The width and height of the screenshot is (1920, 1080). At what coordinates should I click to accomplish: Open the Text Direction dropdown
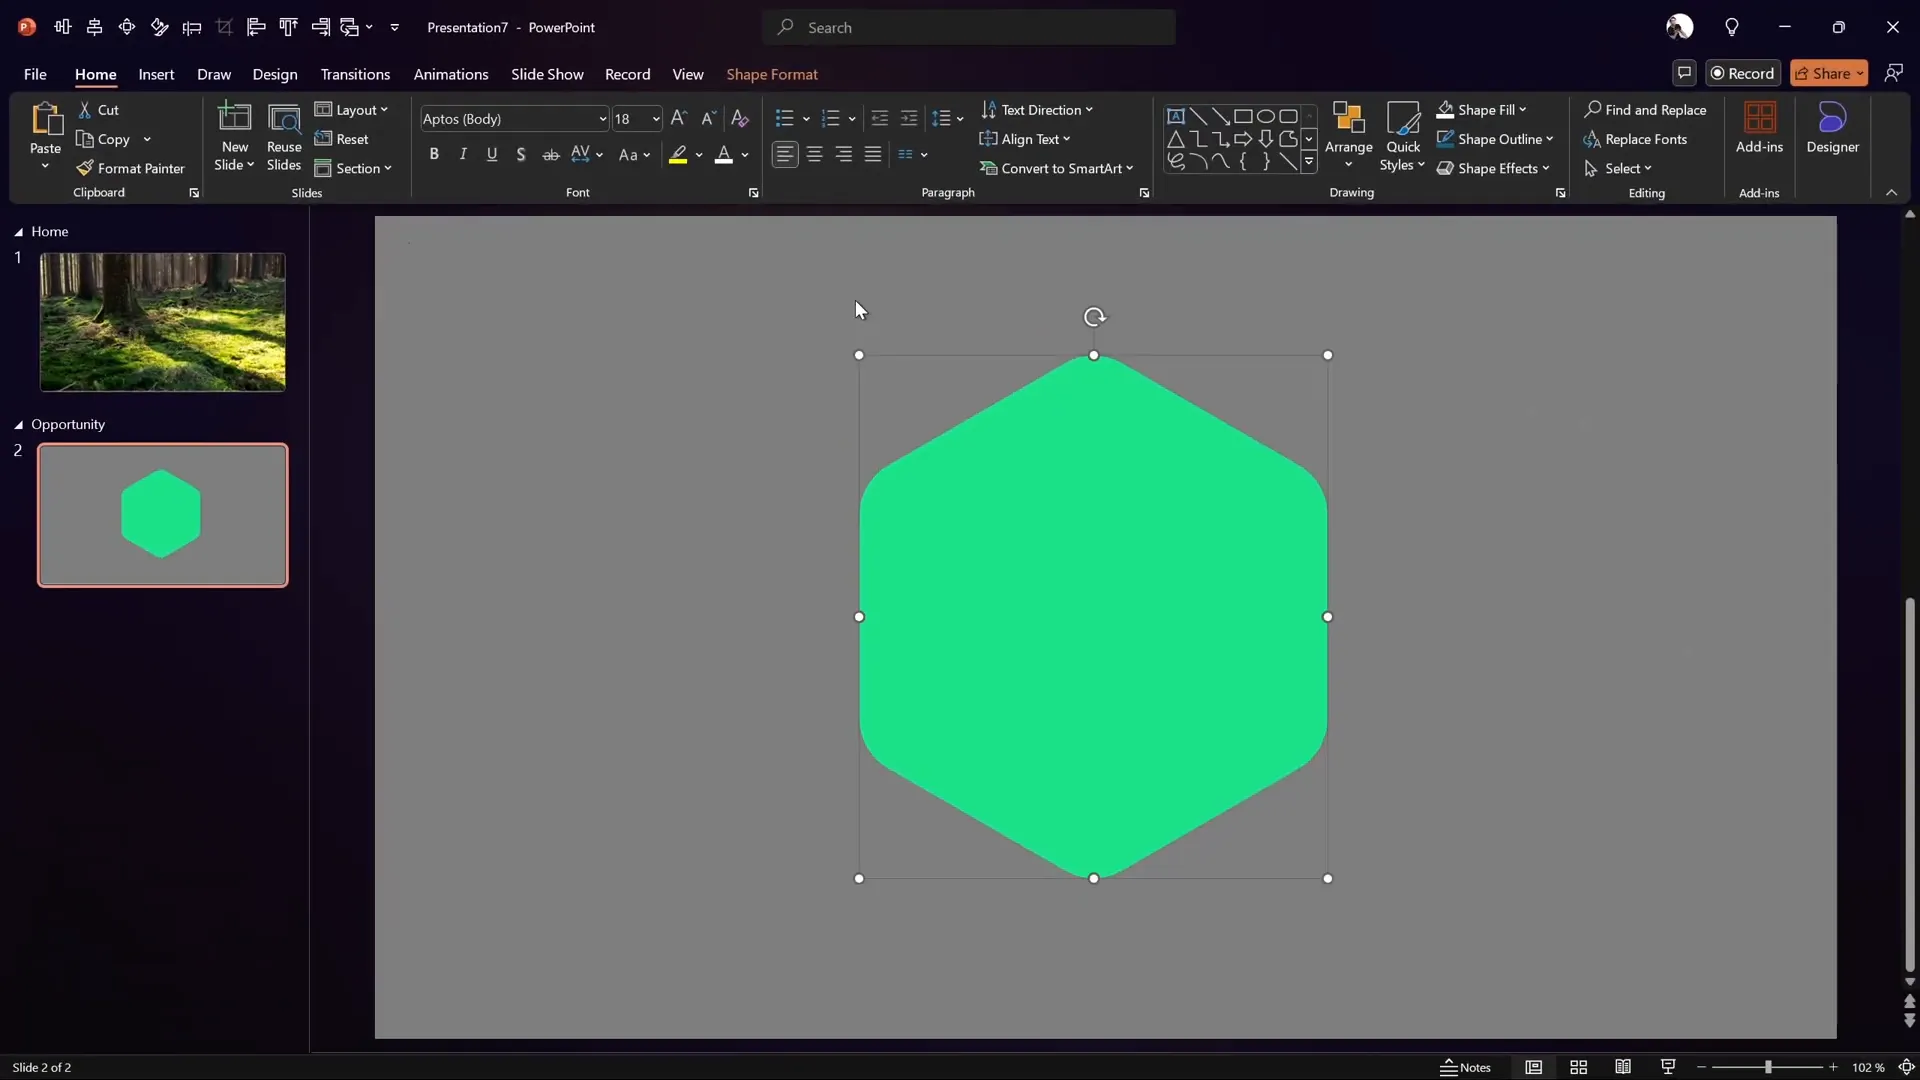coord(1037,110)
